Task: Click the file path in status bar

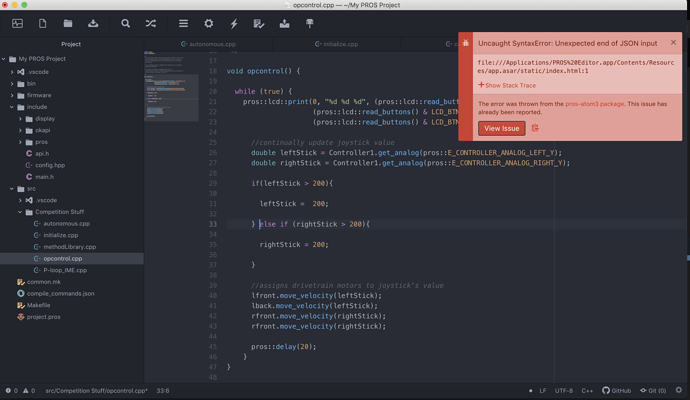Action: click(x=96, y=391)
